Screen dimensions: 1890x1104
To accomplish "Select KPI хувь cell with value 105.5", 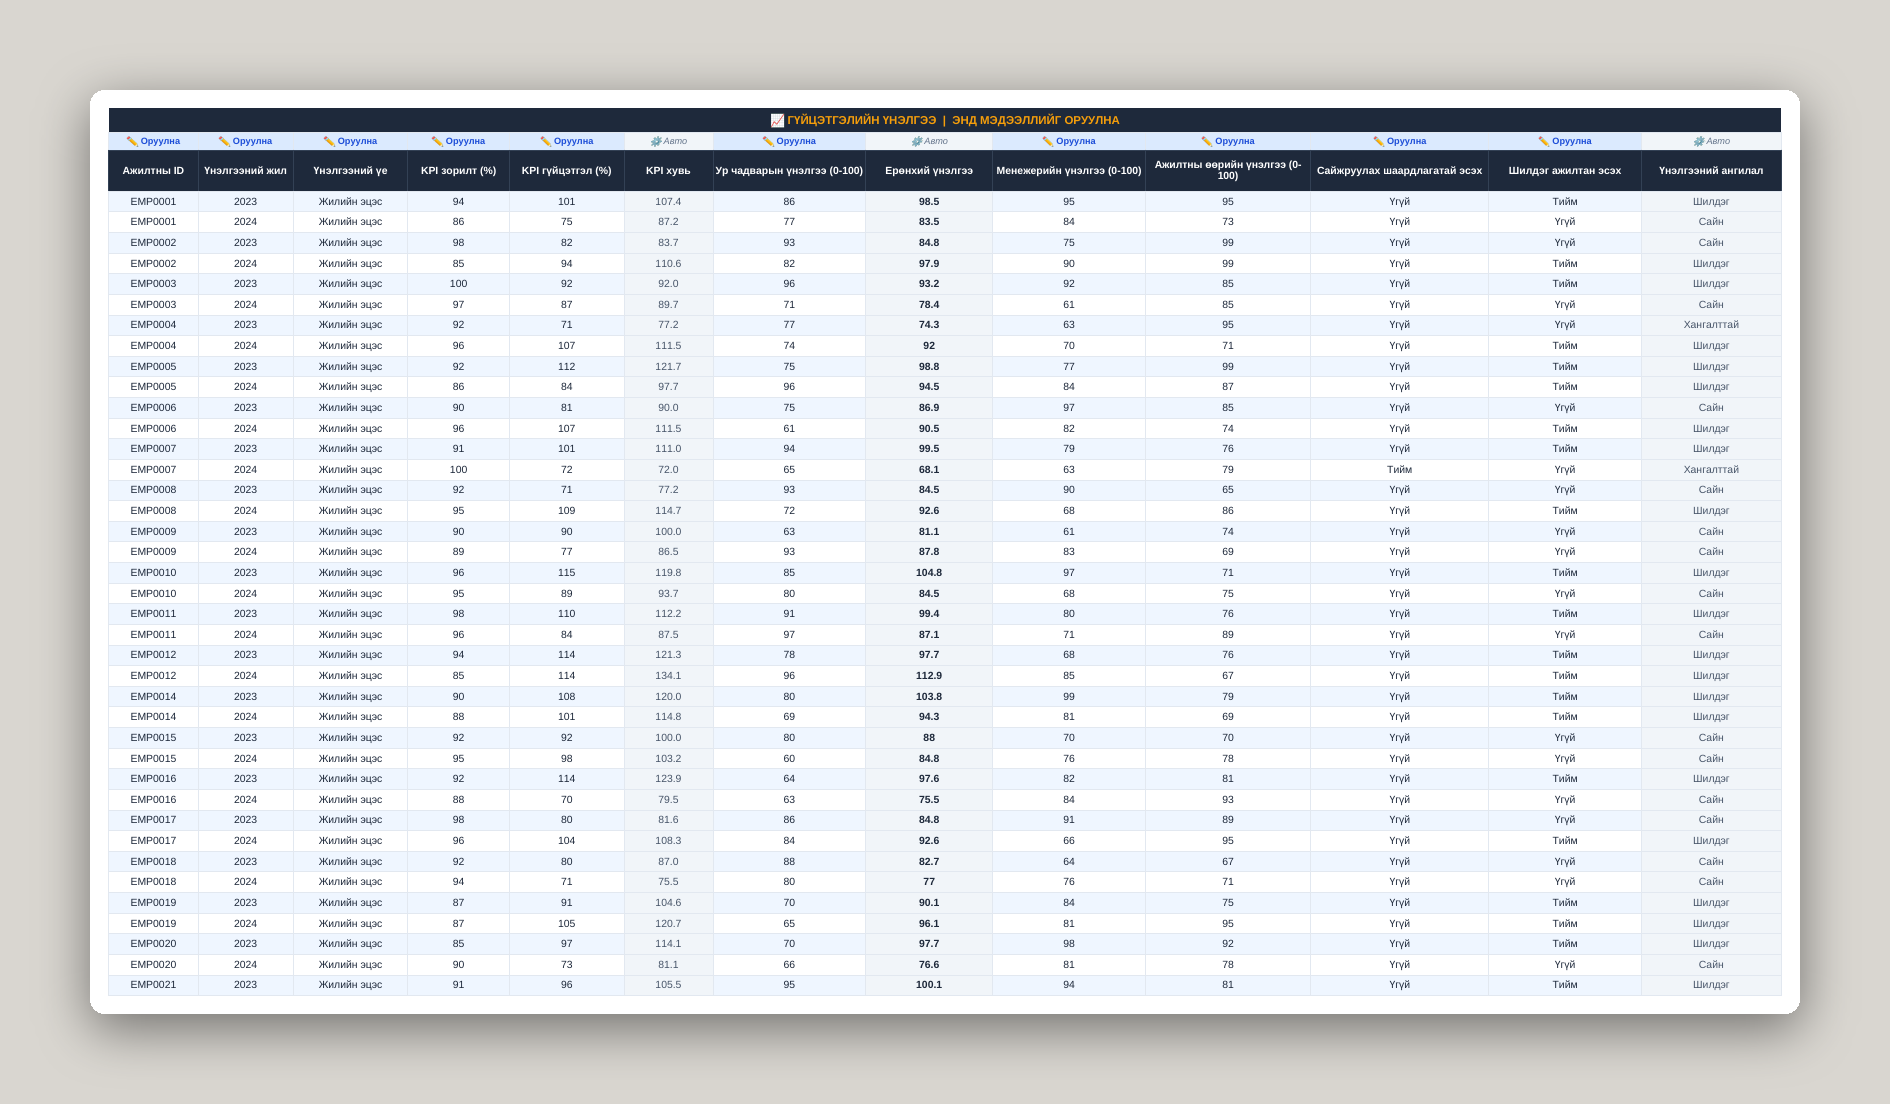I will coord(668,985).
